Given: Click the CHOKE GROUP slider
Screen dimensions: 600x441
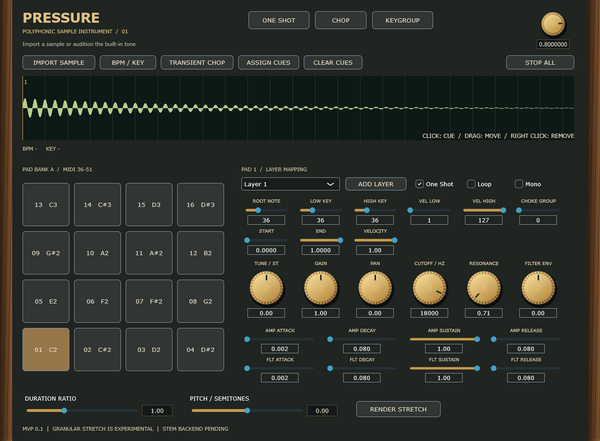Looking at the screenshot, I should point(538,210).
